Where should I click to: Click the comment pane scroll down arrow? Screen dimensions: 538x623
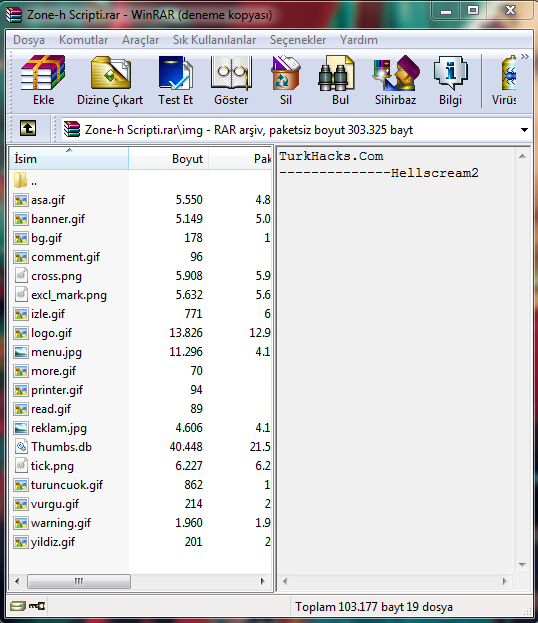click(x=523, y=565)
